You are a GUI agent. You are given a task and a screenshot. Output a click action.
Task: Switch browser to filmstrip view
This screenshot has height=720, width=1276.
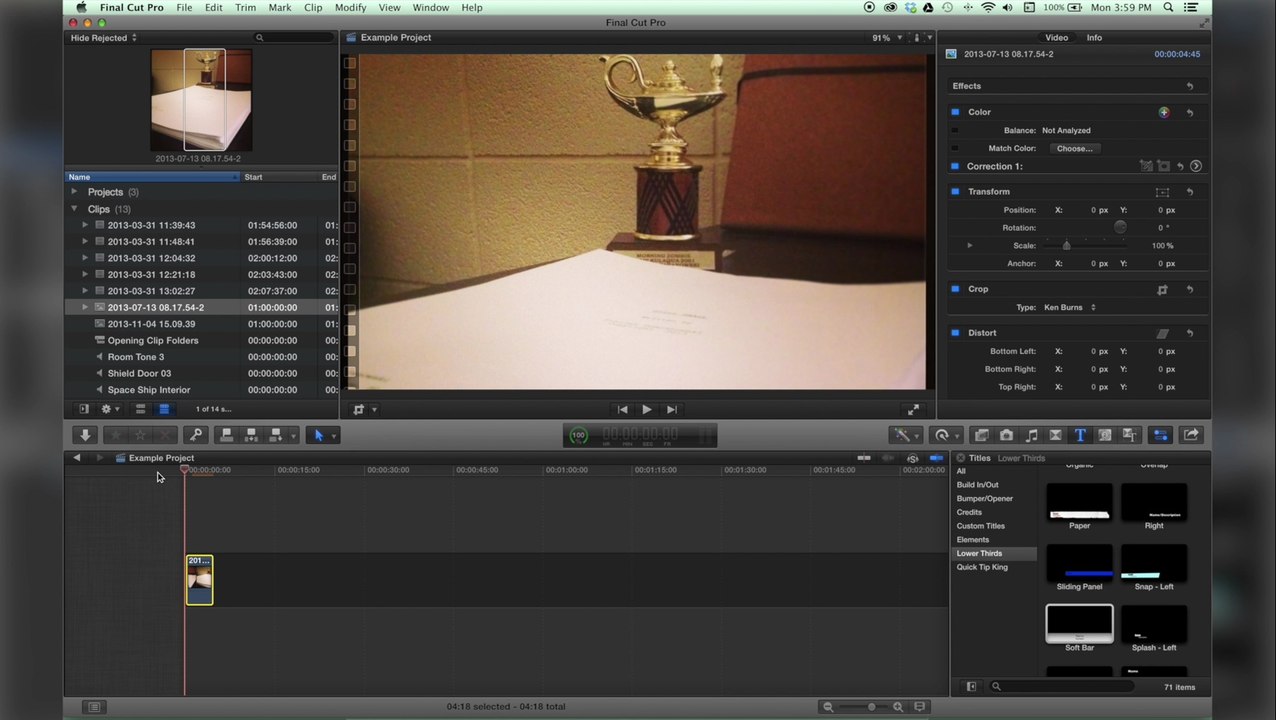pyautogui.click(x=140, y=409)
